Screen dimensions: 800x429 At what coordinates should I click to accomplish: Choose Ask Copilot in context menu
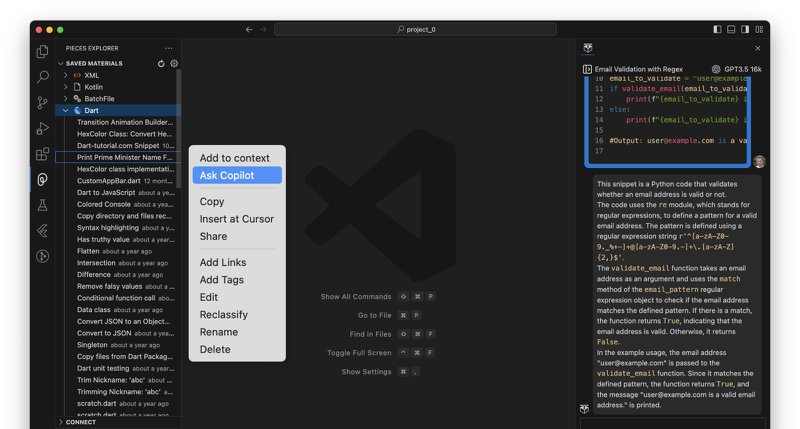(237, 175)
